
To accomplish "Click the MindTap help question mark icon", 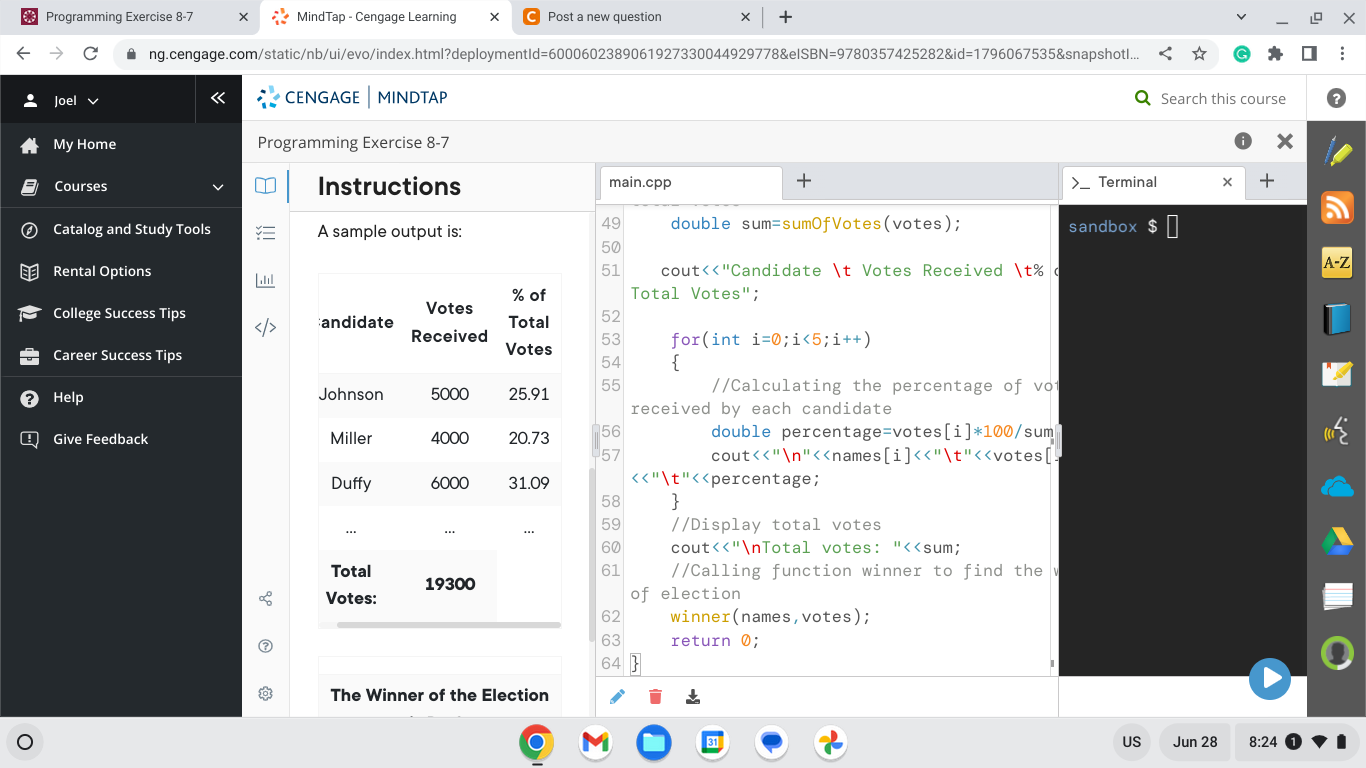I will (x=1336, y=98).
